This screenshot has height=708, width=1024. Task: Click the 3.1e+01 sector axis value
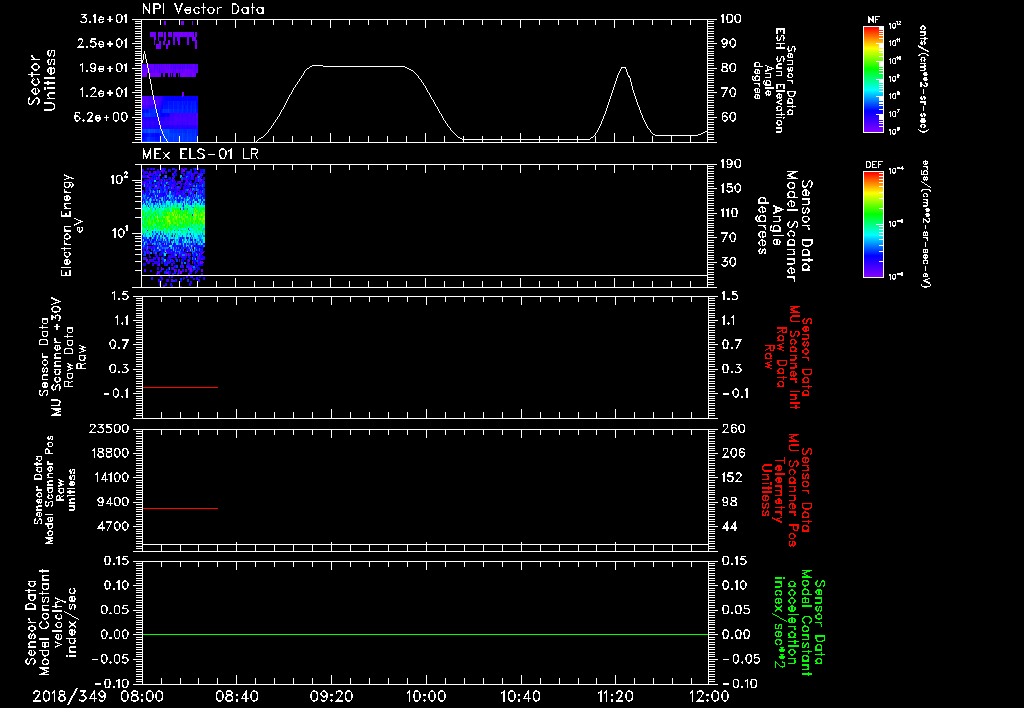pos(104,19)
